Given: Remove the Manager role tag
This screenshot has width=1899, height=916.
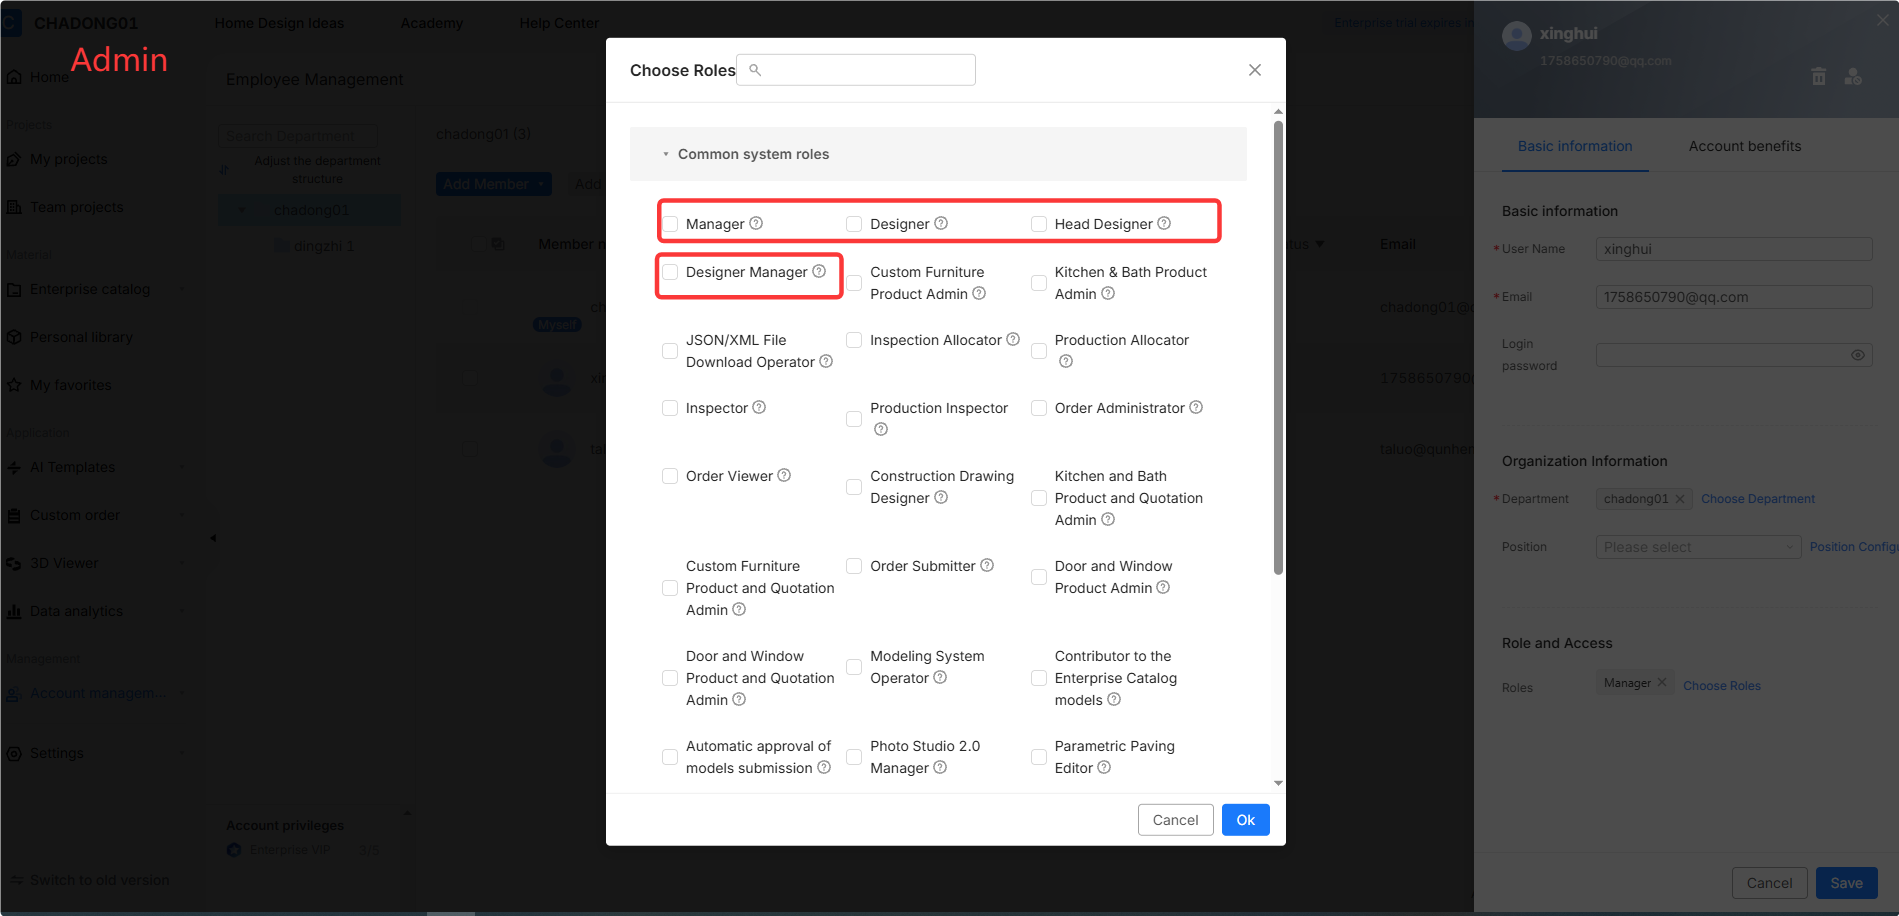Looking at the screenshot, I should click(x=1662, y=682).
